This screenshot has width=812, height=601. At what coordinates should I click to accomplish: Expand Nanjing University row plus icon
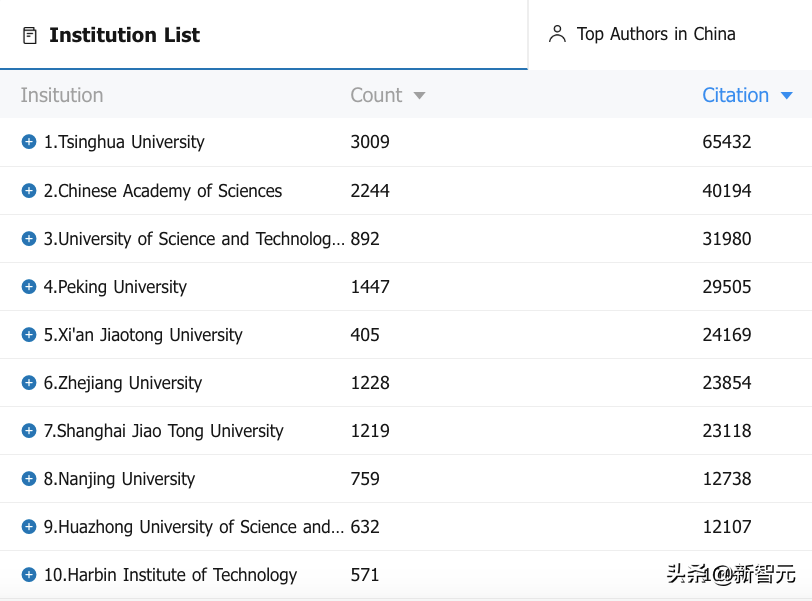point(29,478)
